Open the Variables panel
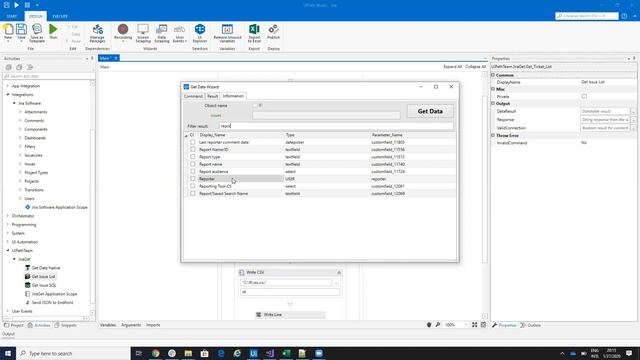The height and width of the screenshot is (360, 640). (108, 325)
